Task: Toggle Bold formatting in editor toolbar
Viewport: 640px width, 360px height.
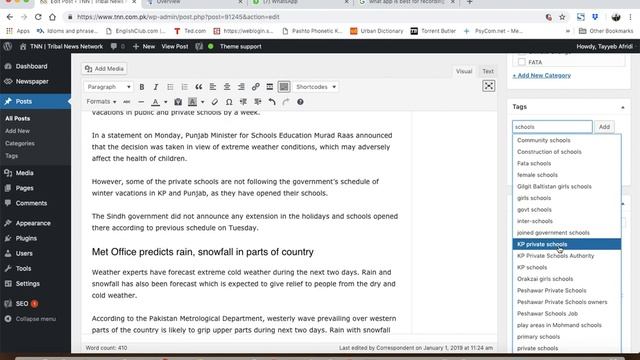Action: coord(142,87)
